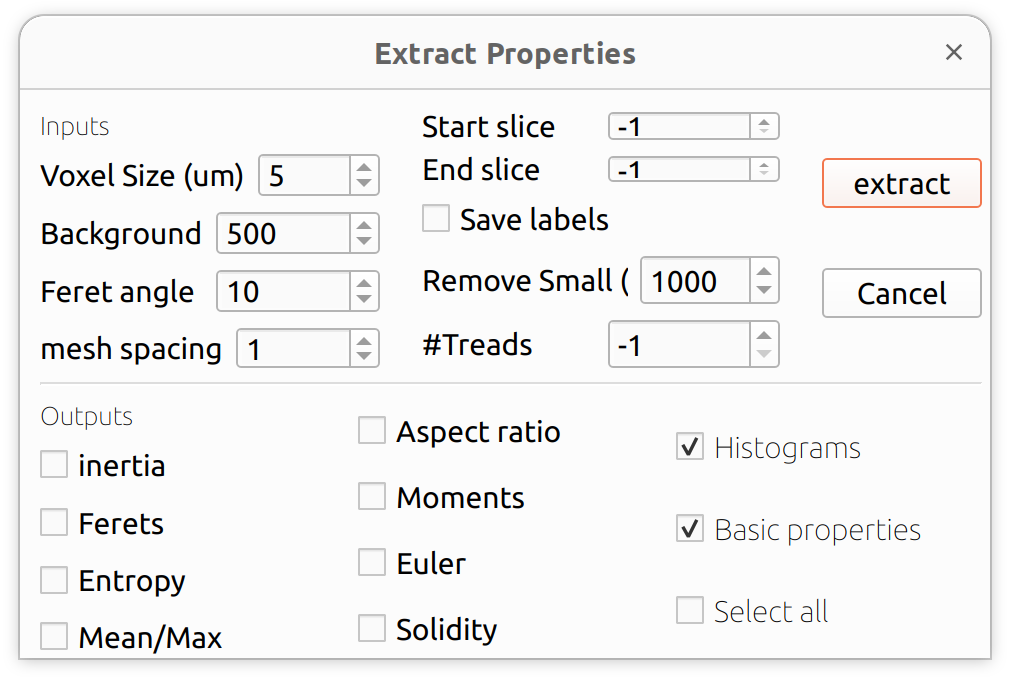
Task: Increase Start slice with up arrow
Action: pos(764,121)
